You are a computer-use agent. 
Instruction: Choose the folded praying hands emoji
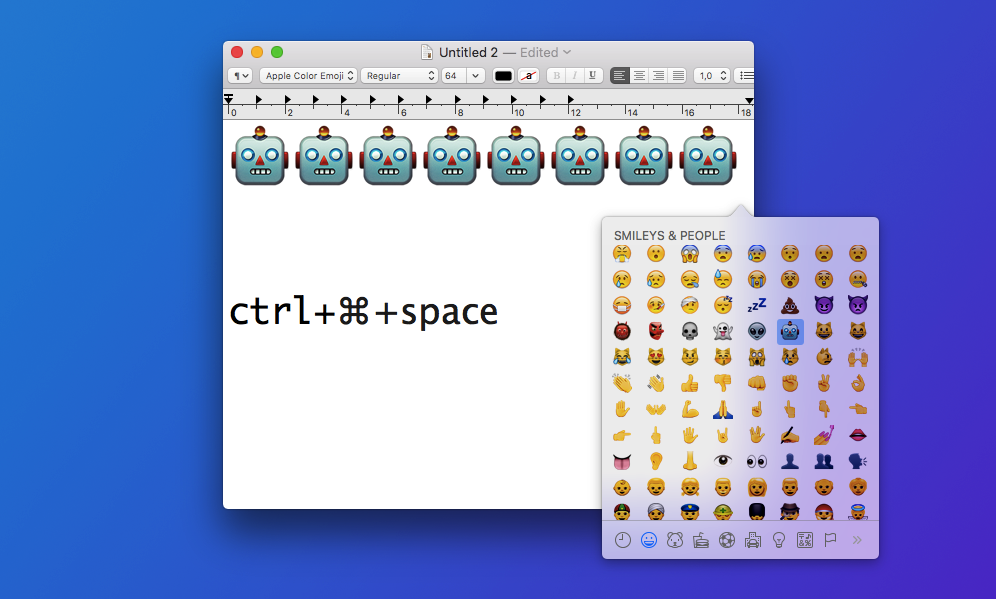pos(723,410)
